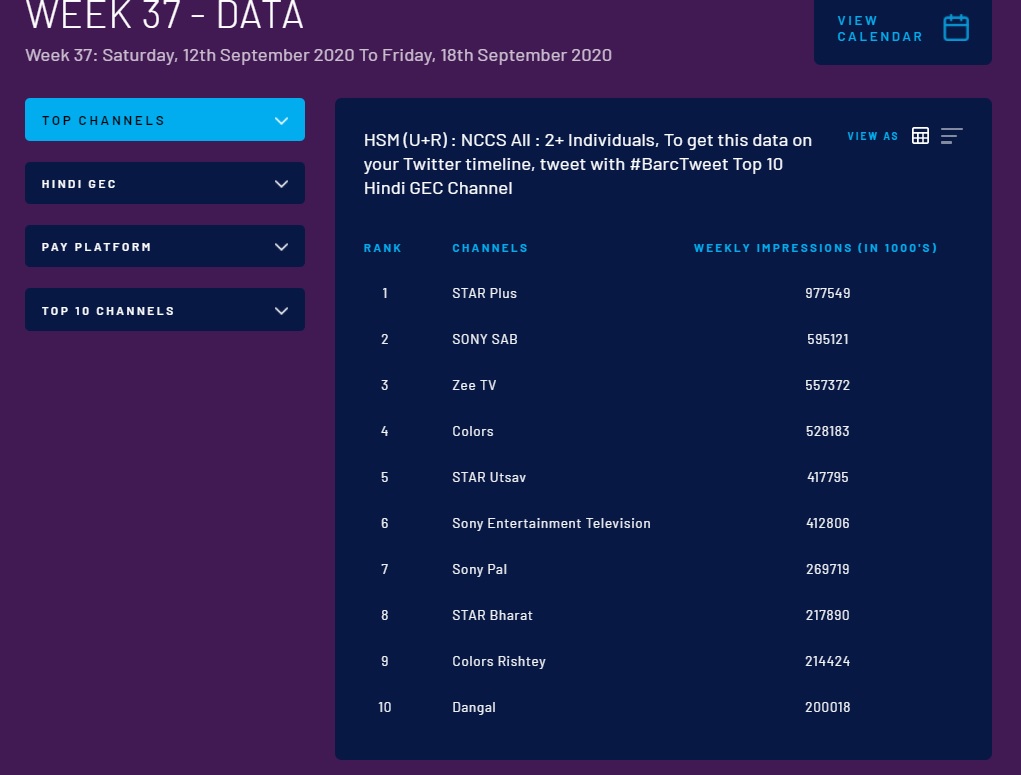Screen dimensions: 1021x775
Task: Click Sony Entertainment Television channel name
Action: pyautogui.click(x=551, y=523)
